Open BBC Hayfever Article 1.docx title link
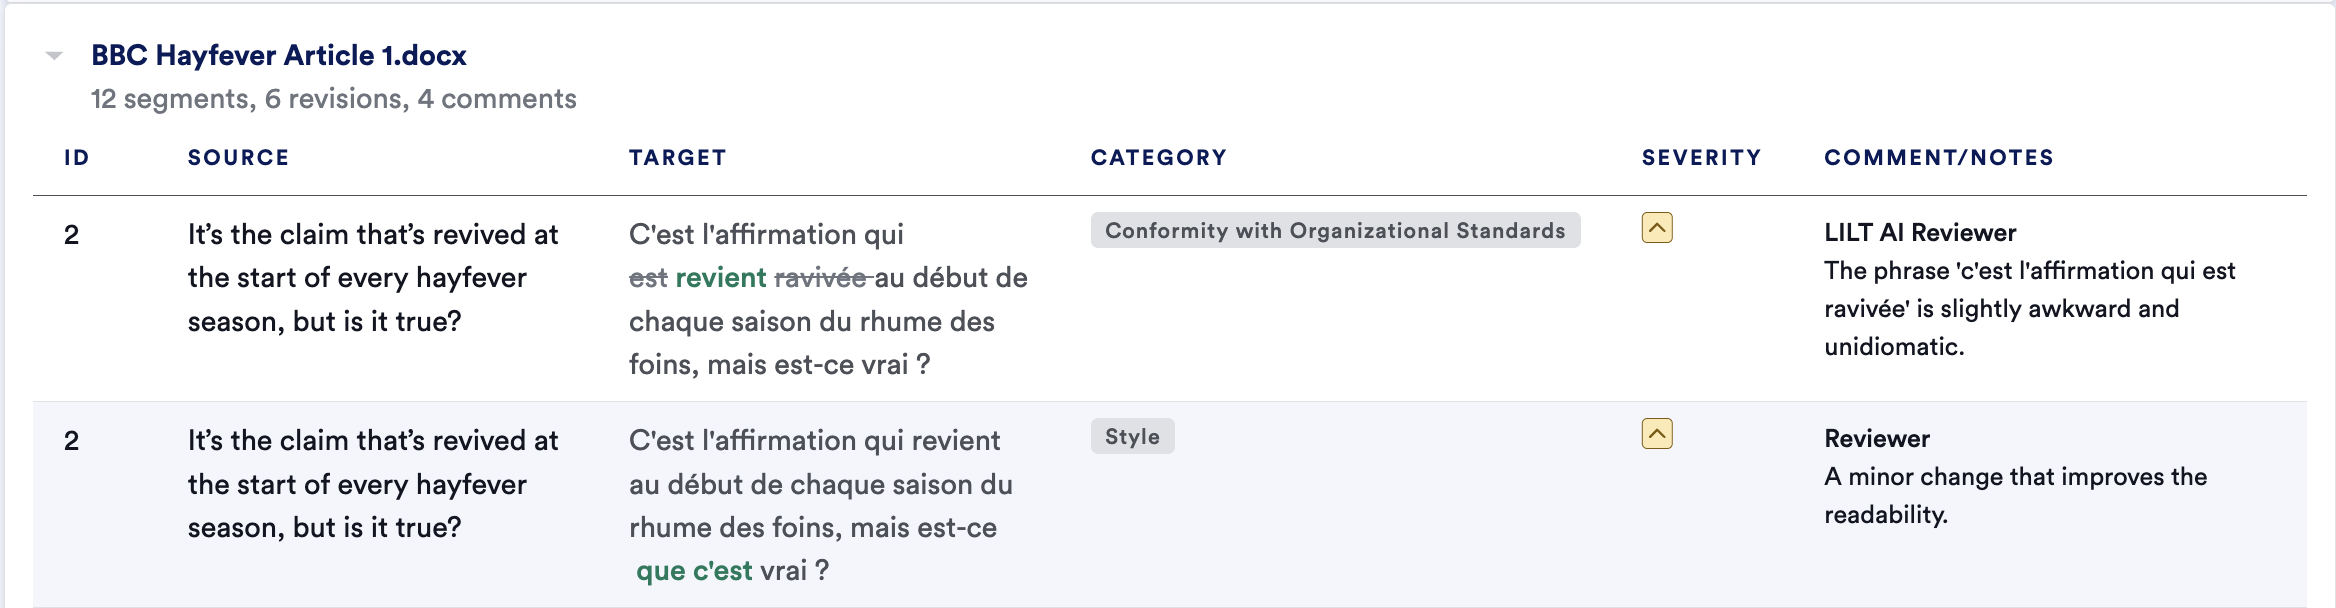2336x608 pixels. [279, 55]
